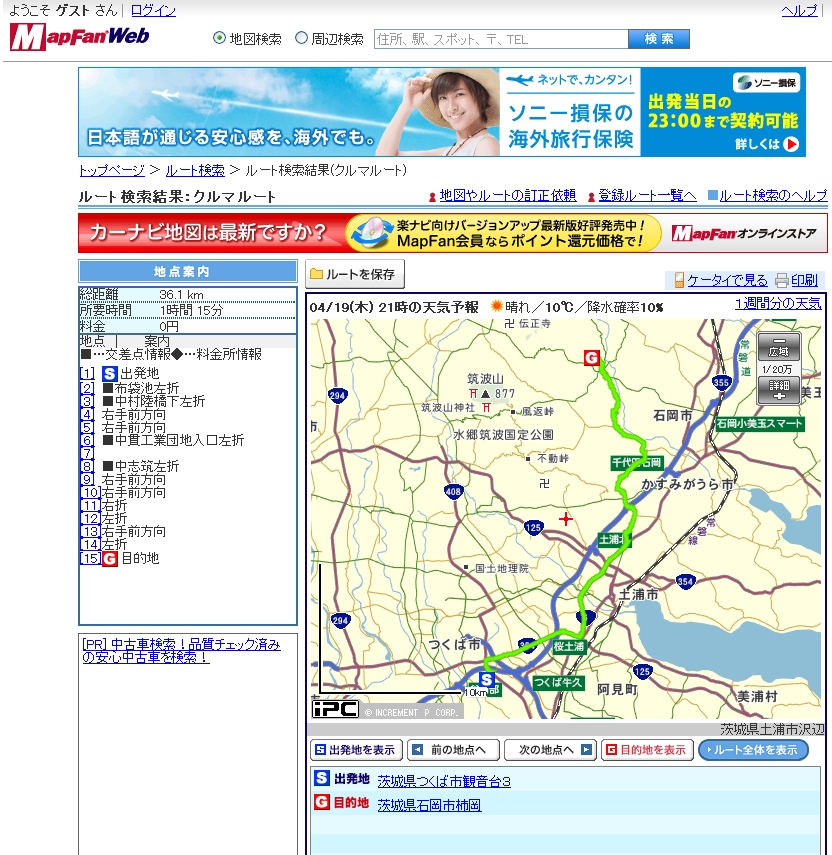Open the ルート検索 breadcrumb link
The height and width of the screenshot is (855, 832).
[x=195, y=170]
